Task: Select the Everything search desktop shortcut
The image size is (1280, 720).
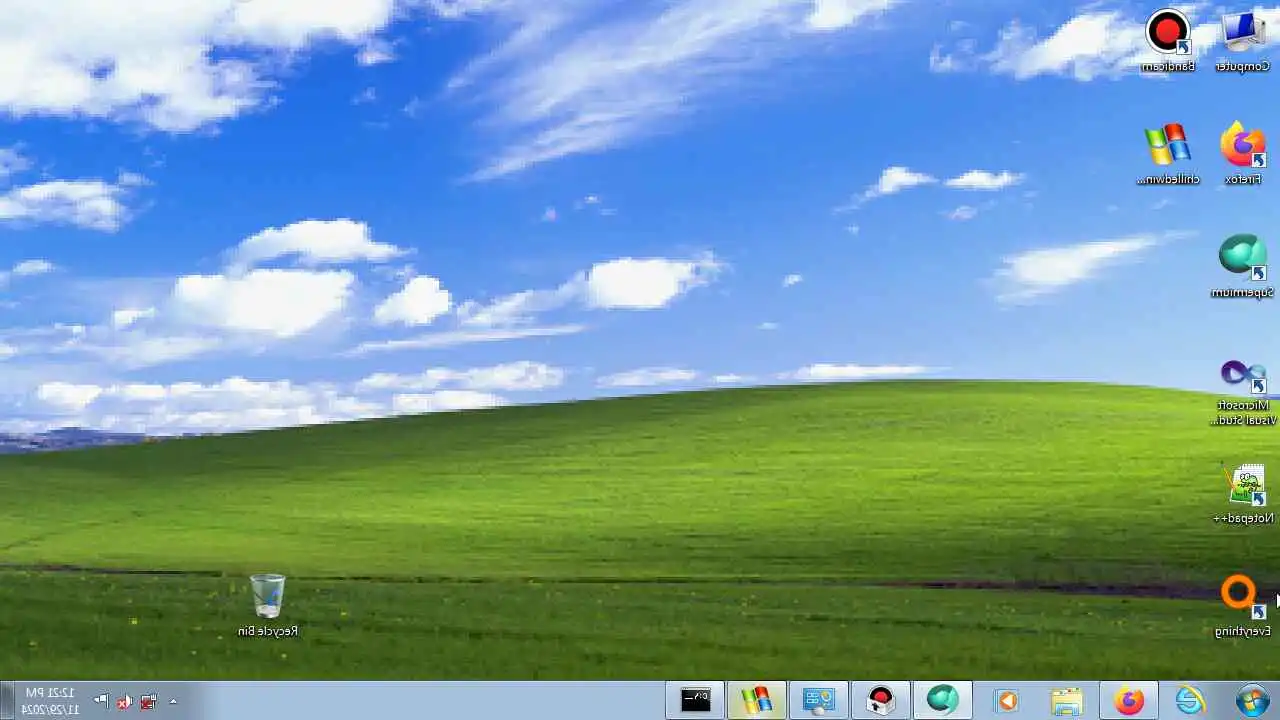Action: coord(1243,607)
